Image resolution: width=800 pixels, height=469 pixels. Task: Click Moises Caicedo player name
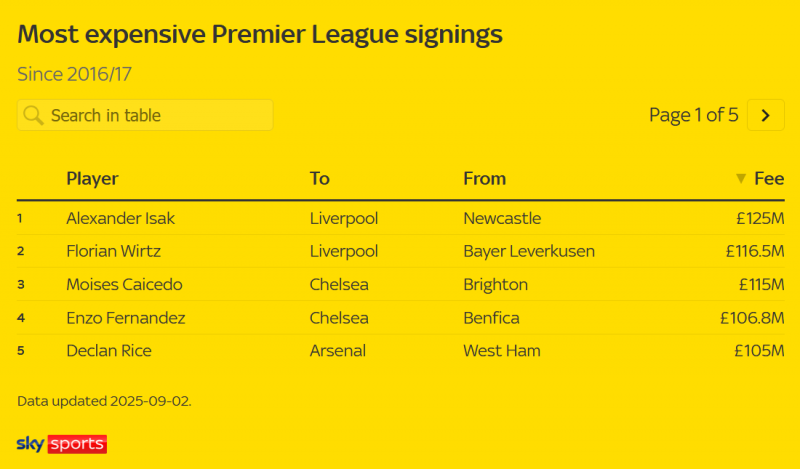(124, 285)
